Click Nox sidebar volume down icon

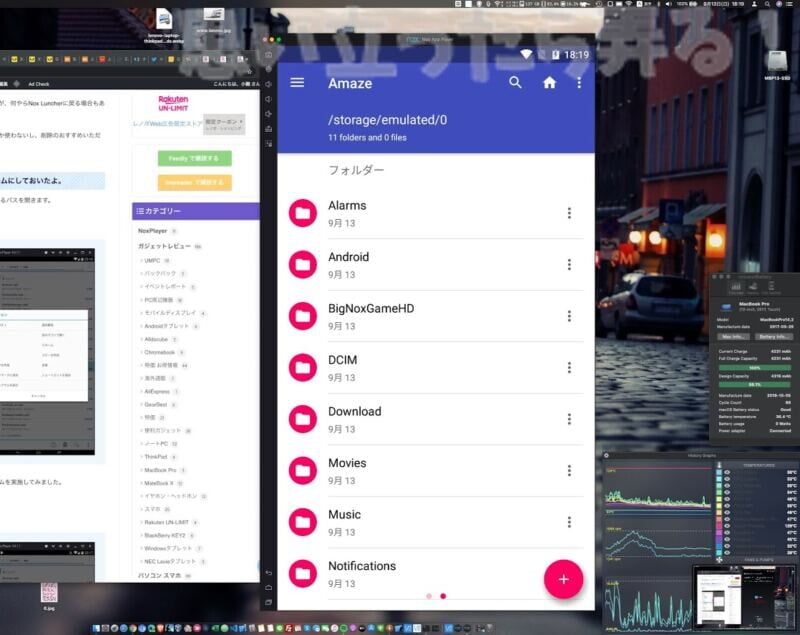(268, 99)
